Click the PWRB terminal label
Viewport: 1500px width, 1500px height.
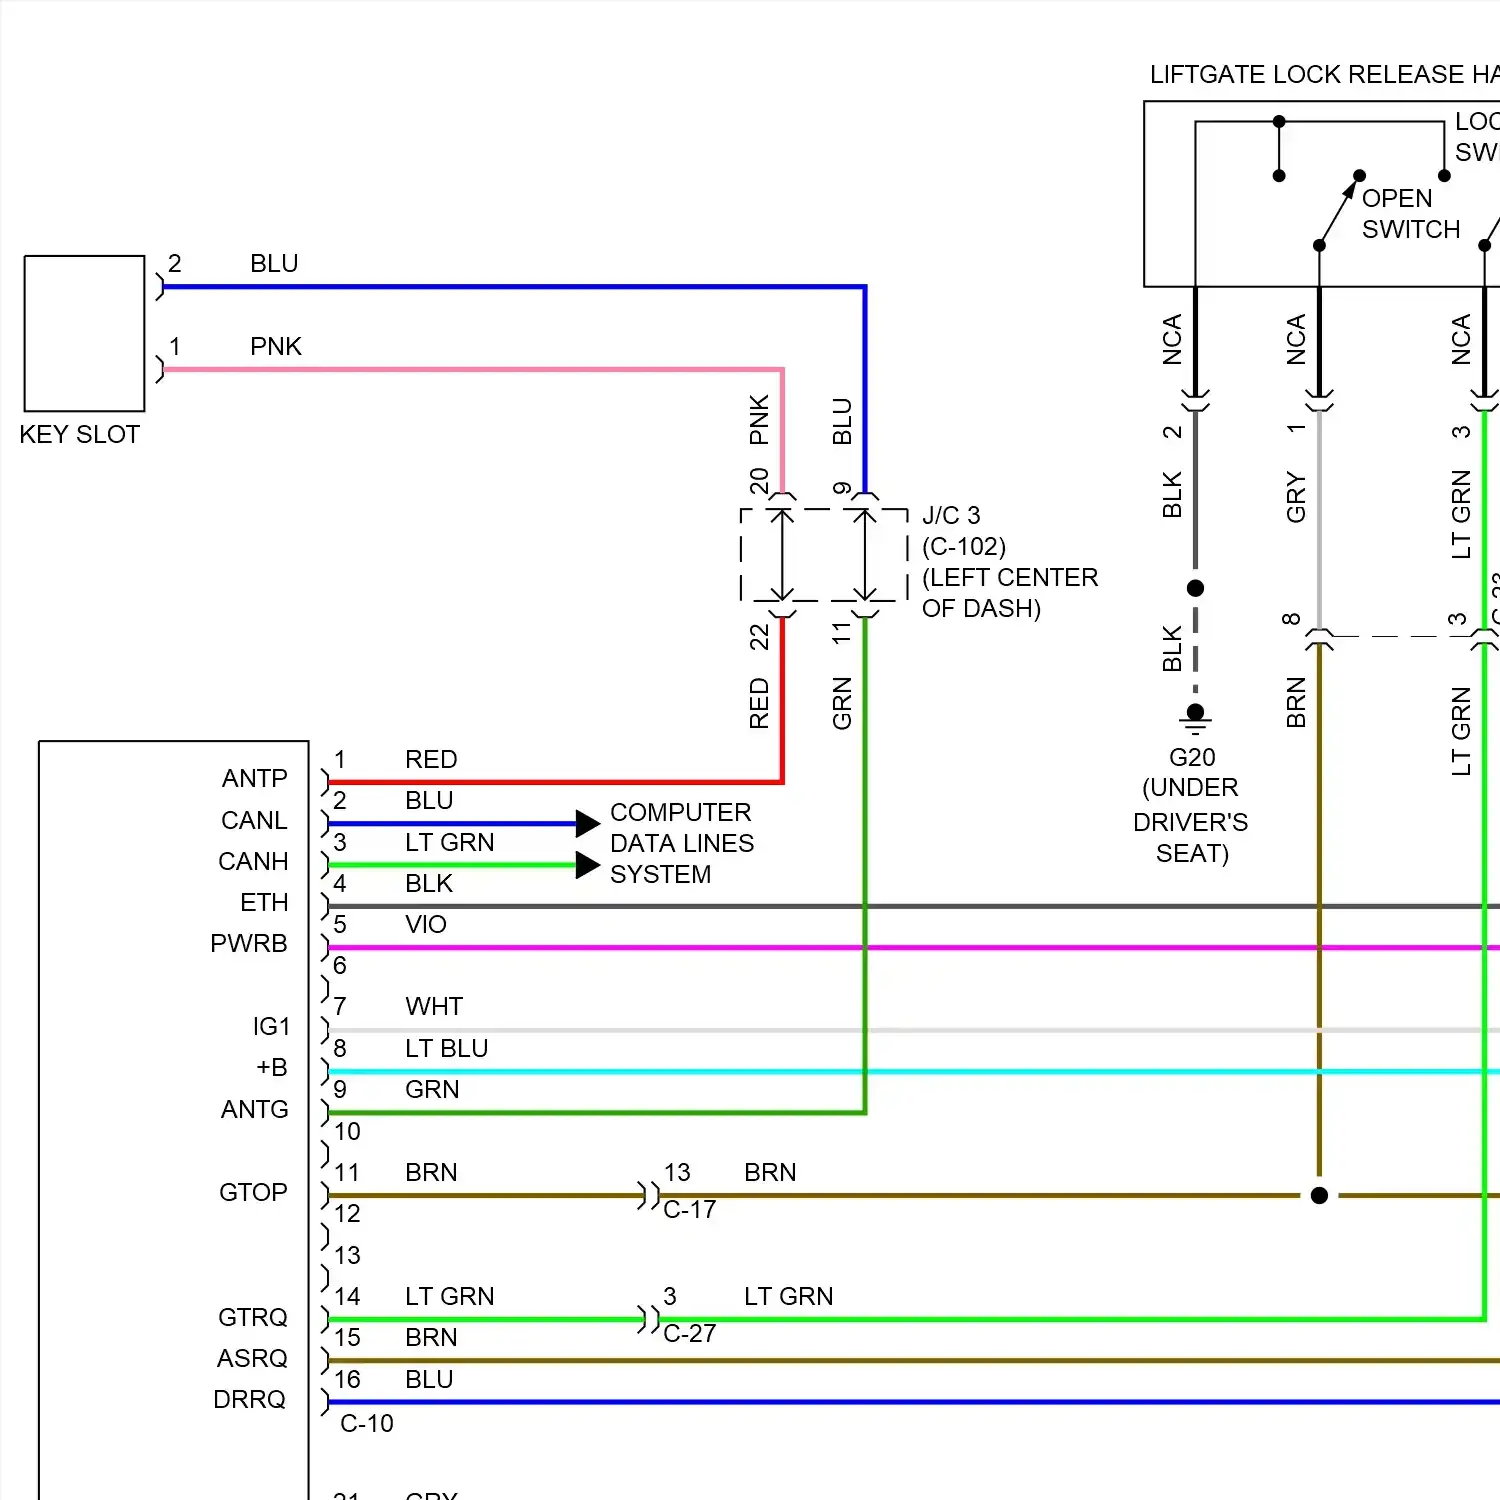click(x=249, y=943)
